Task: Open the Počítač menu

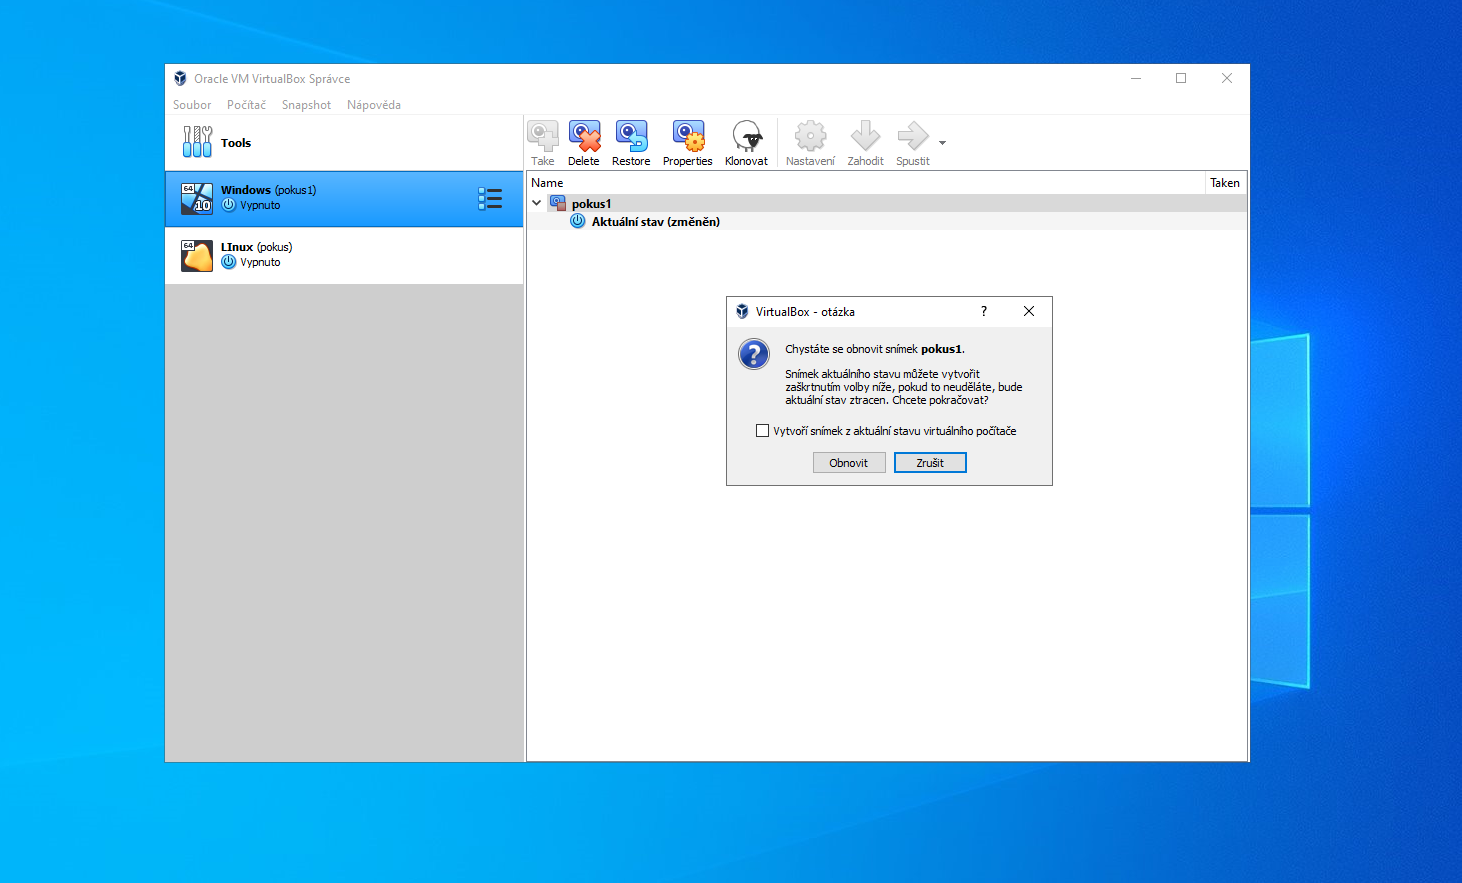Action: (246, 105)
